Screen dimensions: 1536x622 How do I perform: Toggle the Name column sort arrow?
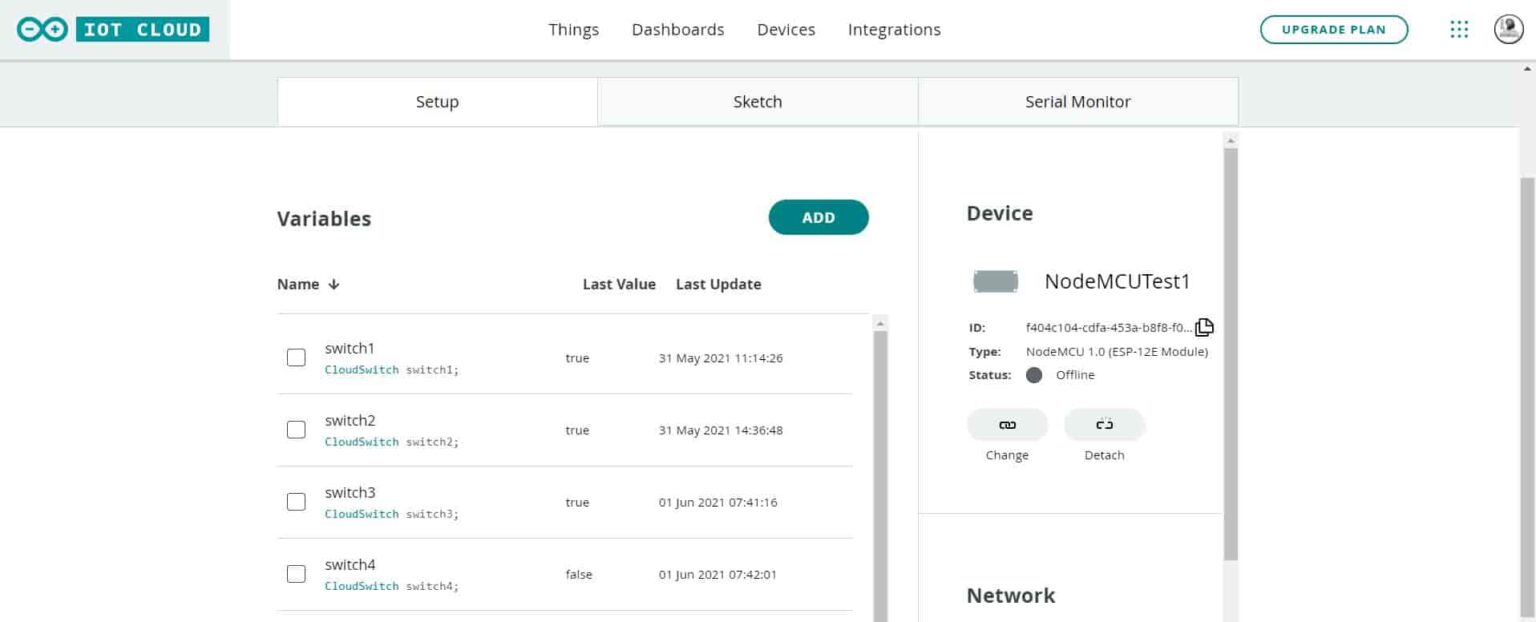point(331,284)
